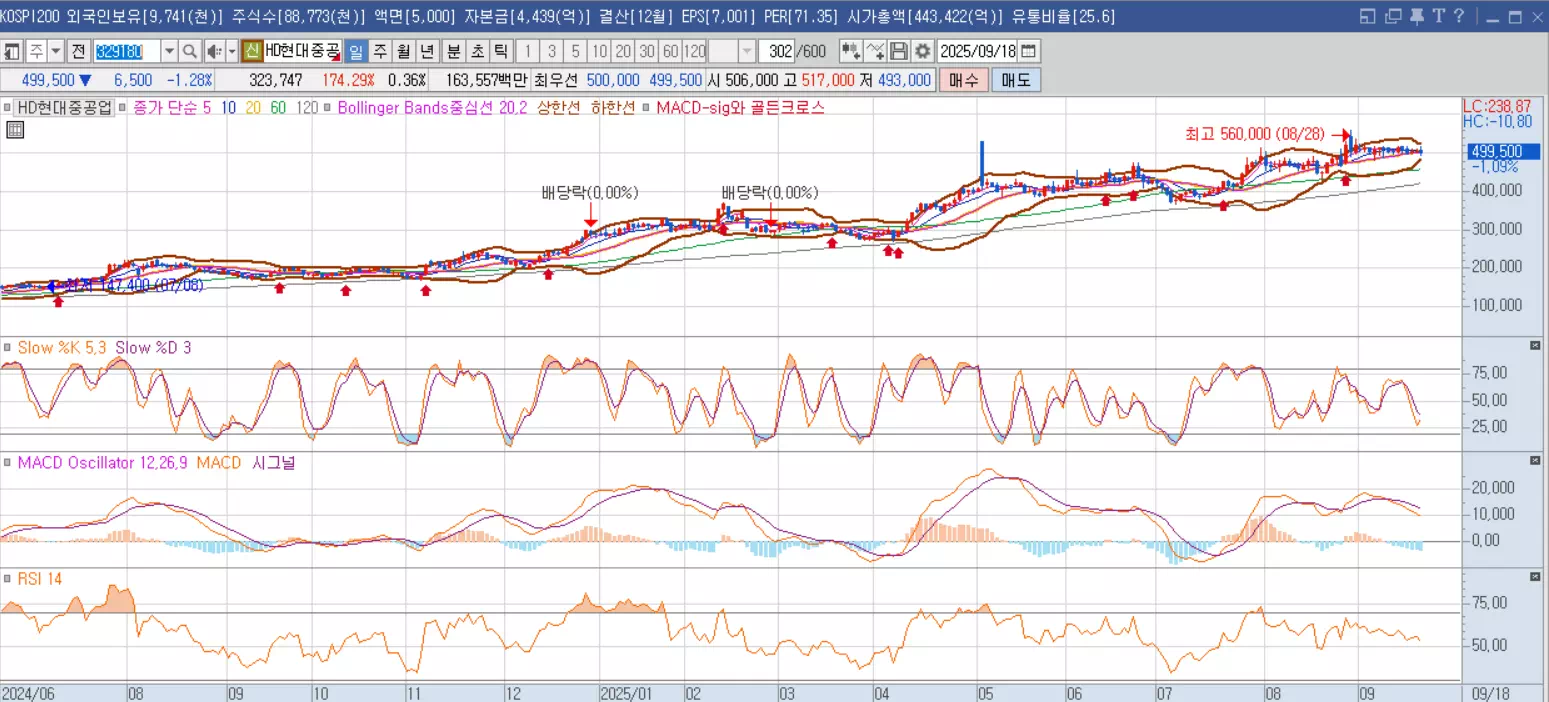Open dropdown arrow next to the 주 button
Viewport: 1549px width, 702px height.
click(56, 51)
